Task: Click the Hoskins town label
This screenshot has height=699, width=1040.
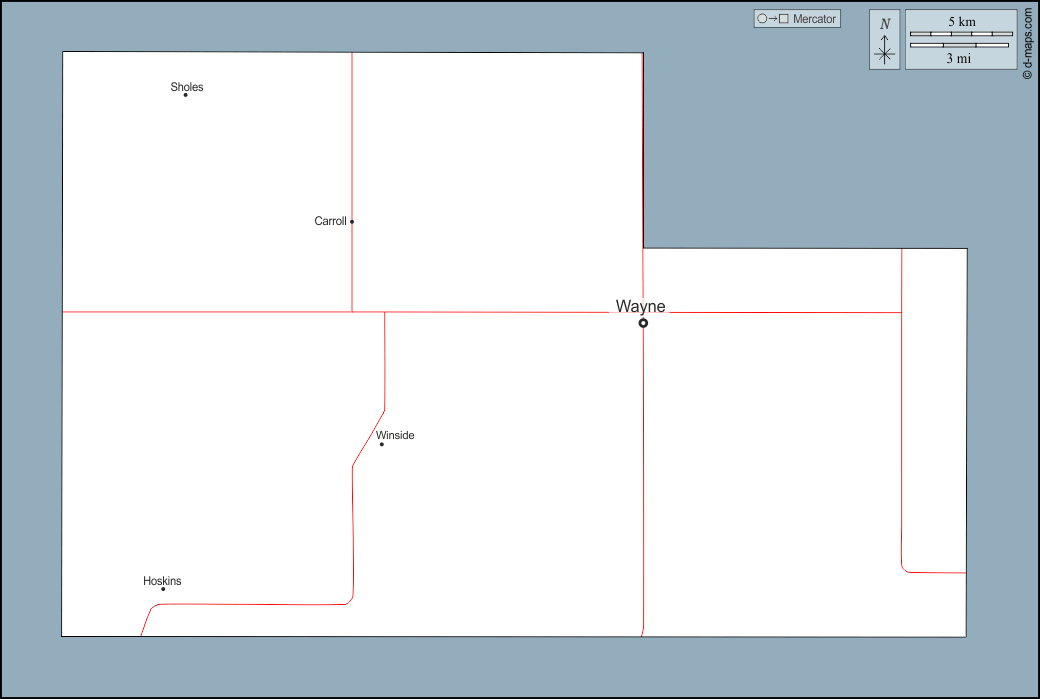Action: point(162,581)
